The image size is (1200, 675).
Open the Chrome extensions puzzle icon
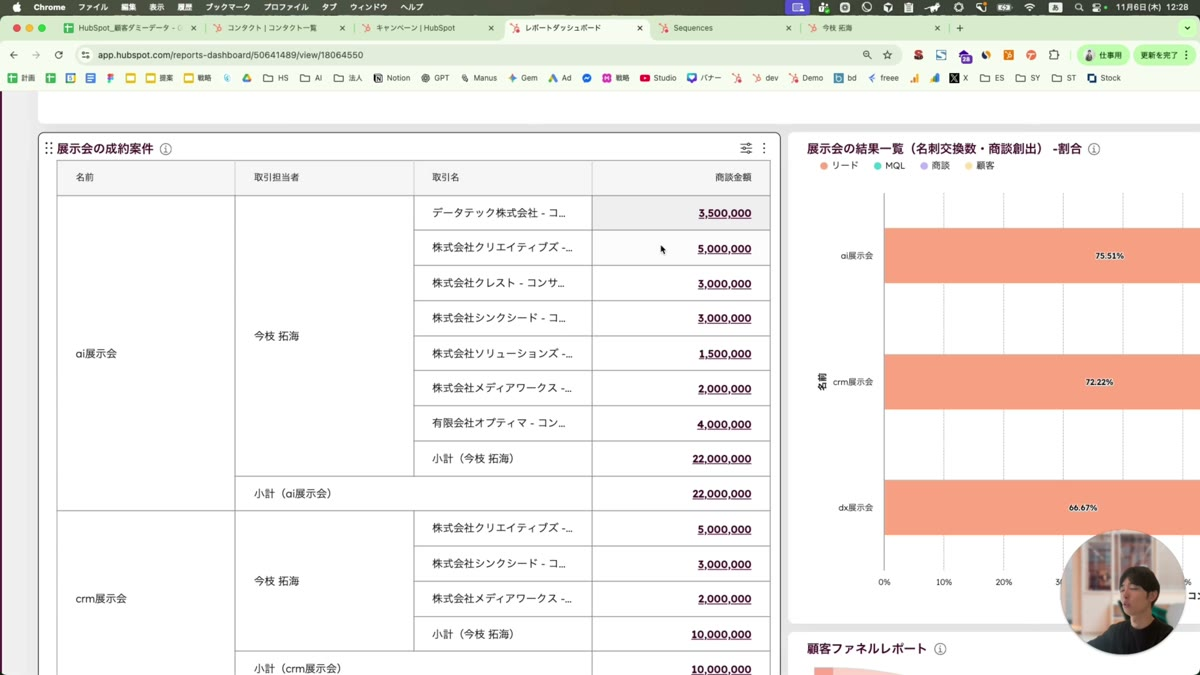point(1054,55)
